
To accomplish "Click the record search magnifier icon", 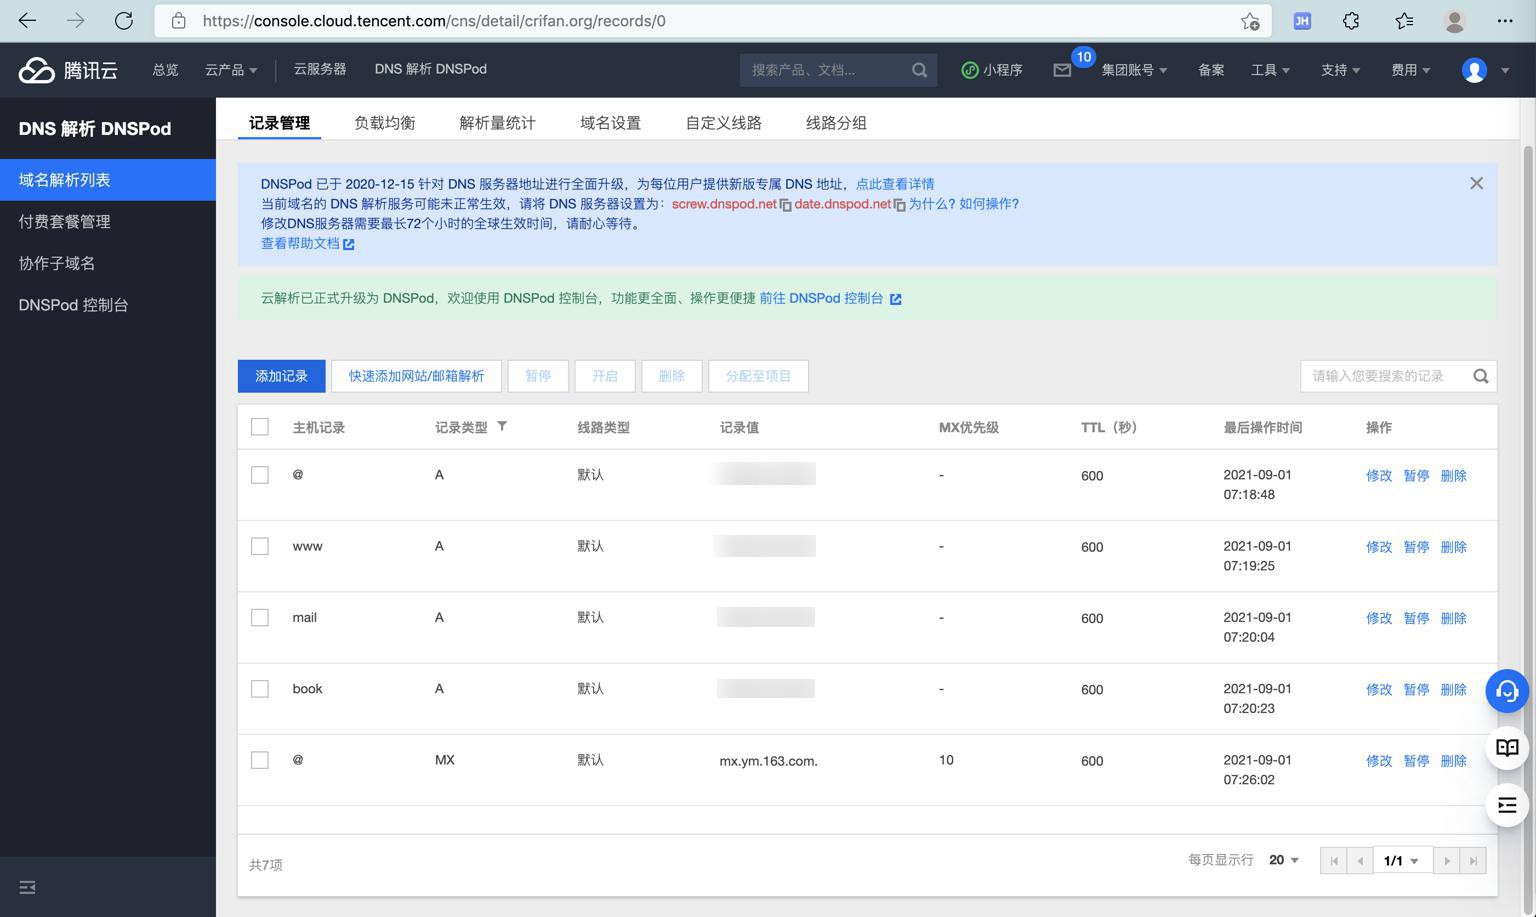I will click(1481, 376).
